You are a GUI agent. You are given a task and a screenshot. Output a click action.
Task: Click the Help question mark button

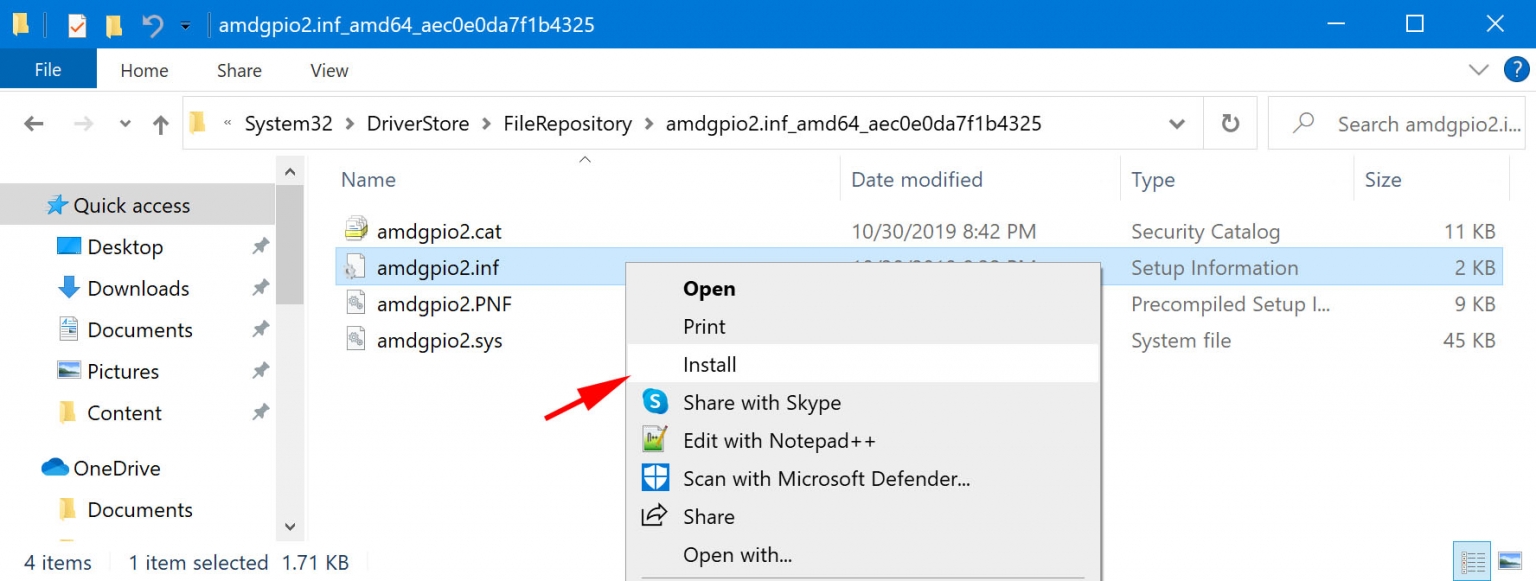1516,70
